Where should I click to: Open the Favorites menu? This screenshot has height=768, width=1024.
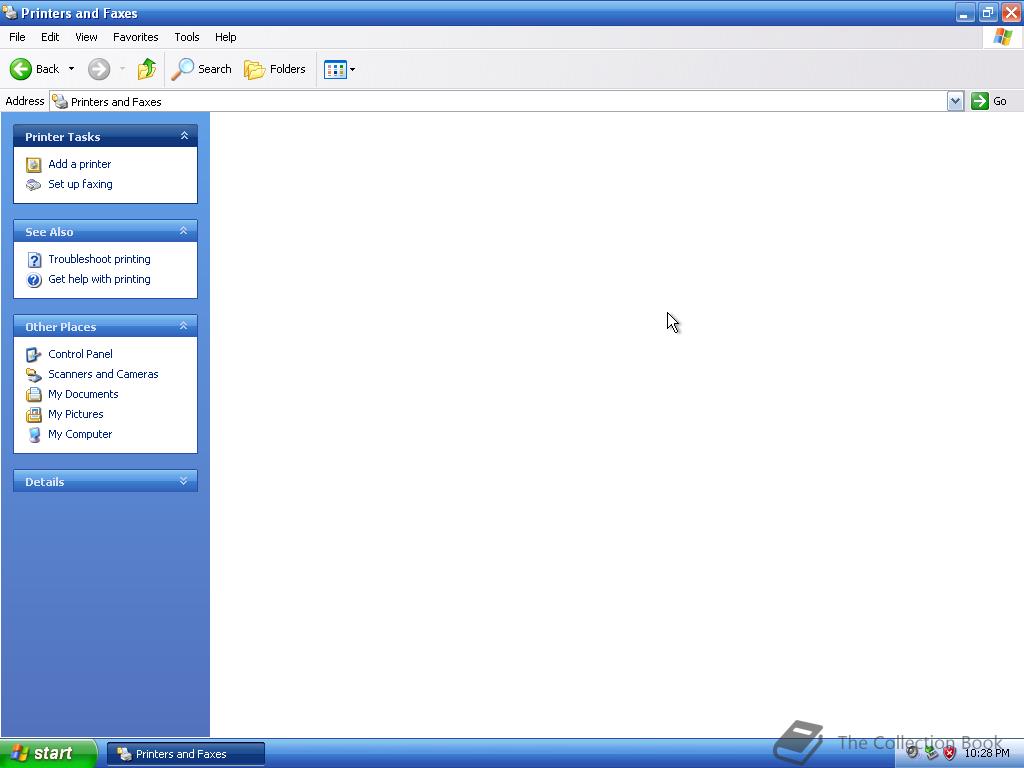(135, 37)
